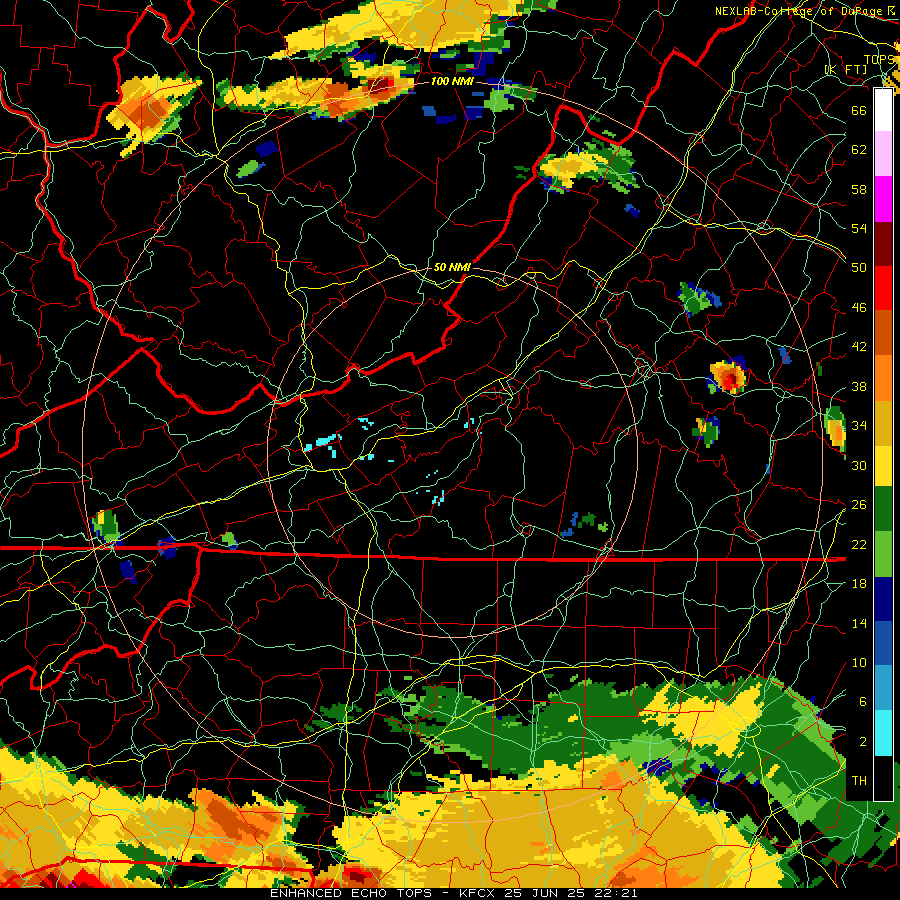Click the TOPS legend heading
Viewport: 900px width, 900px height.
tap(879, 59)
